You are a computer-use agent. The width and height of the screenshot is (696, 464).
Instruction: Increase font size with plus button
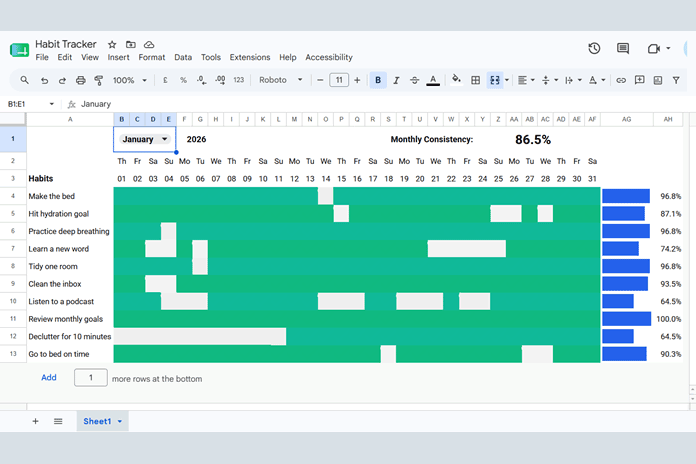pos(357,80)
